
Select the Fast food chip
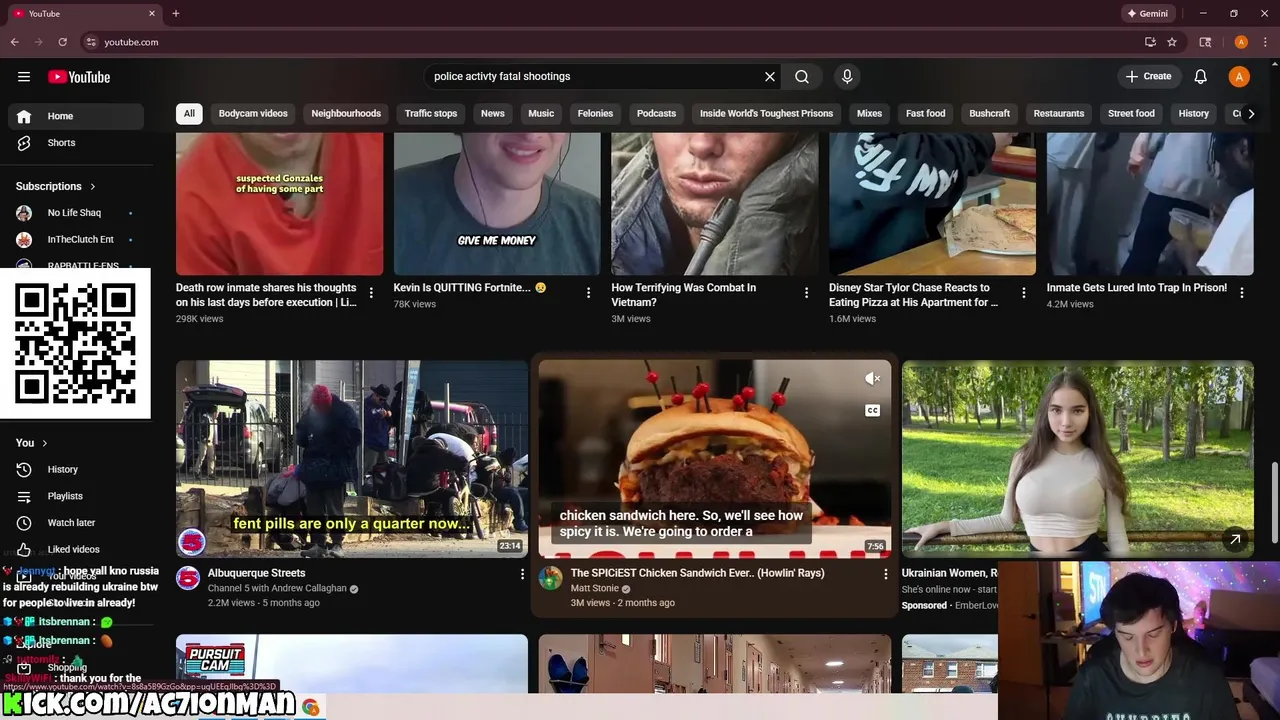(x=926, y=114)
